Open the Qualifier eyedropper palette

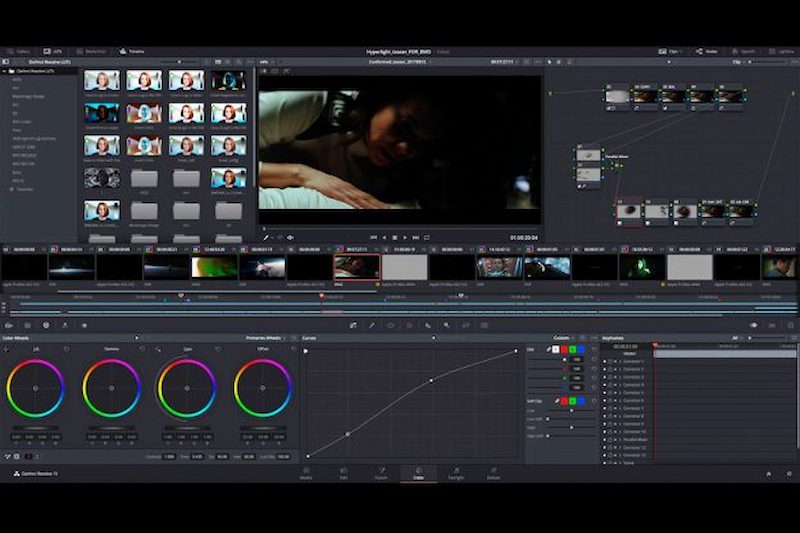(x=372, y=325)
